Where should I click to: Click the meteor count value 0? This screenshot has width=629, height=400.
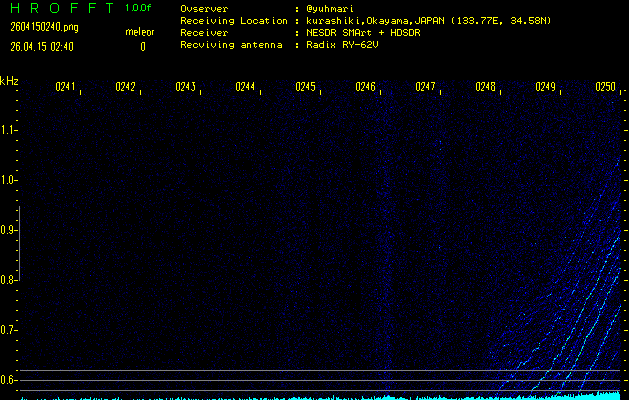coord(143,47)
